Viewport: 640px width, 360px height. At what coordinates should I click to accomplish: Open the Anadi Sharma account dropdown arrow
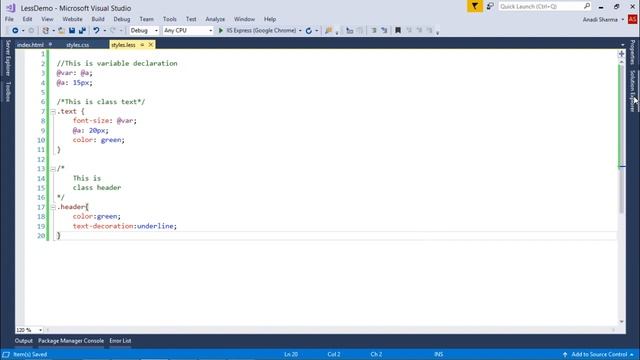[623, 19]
